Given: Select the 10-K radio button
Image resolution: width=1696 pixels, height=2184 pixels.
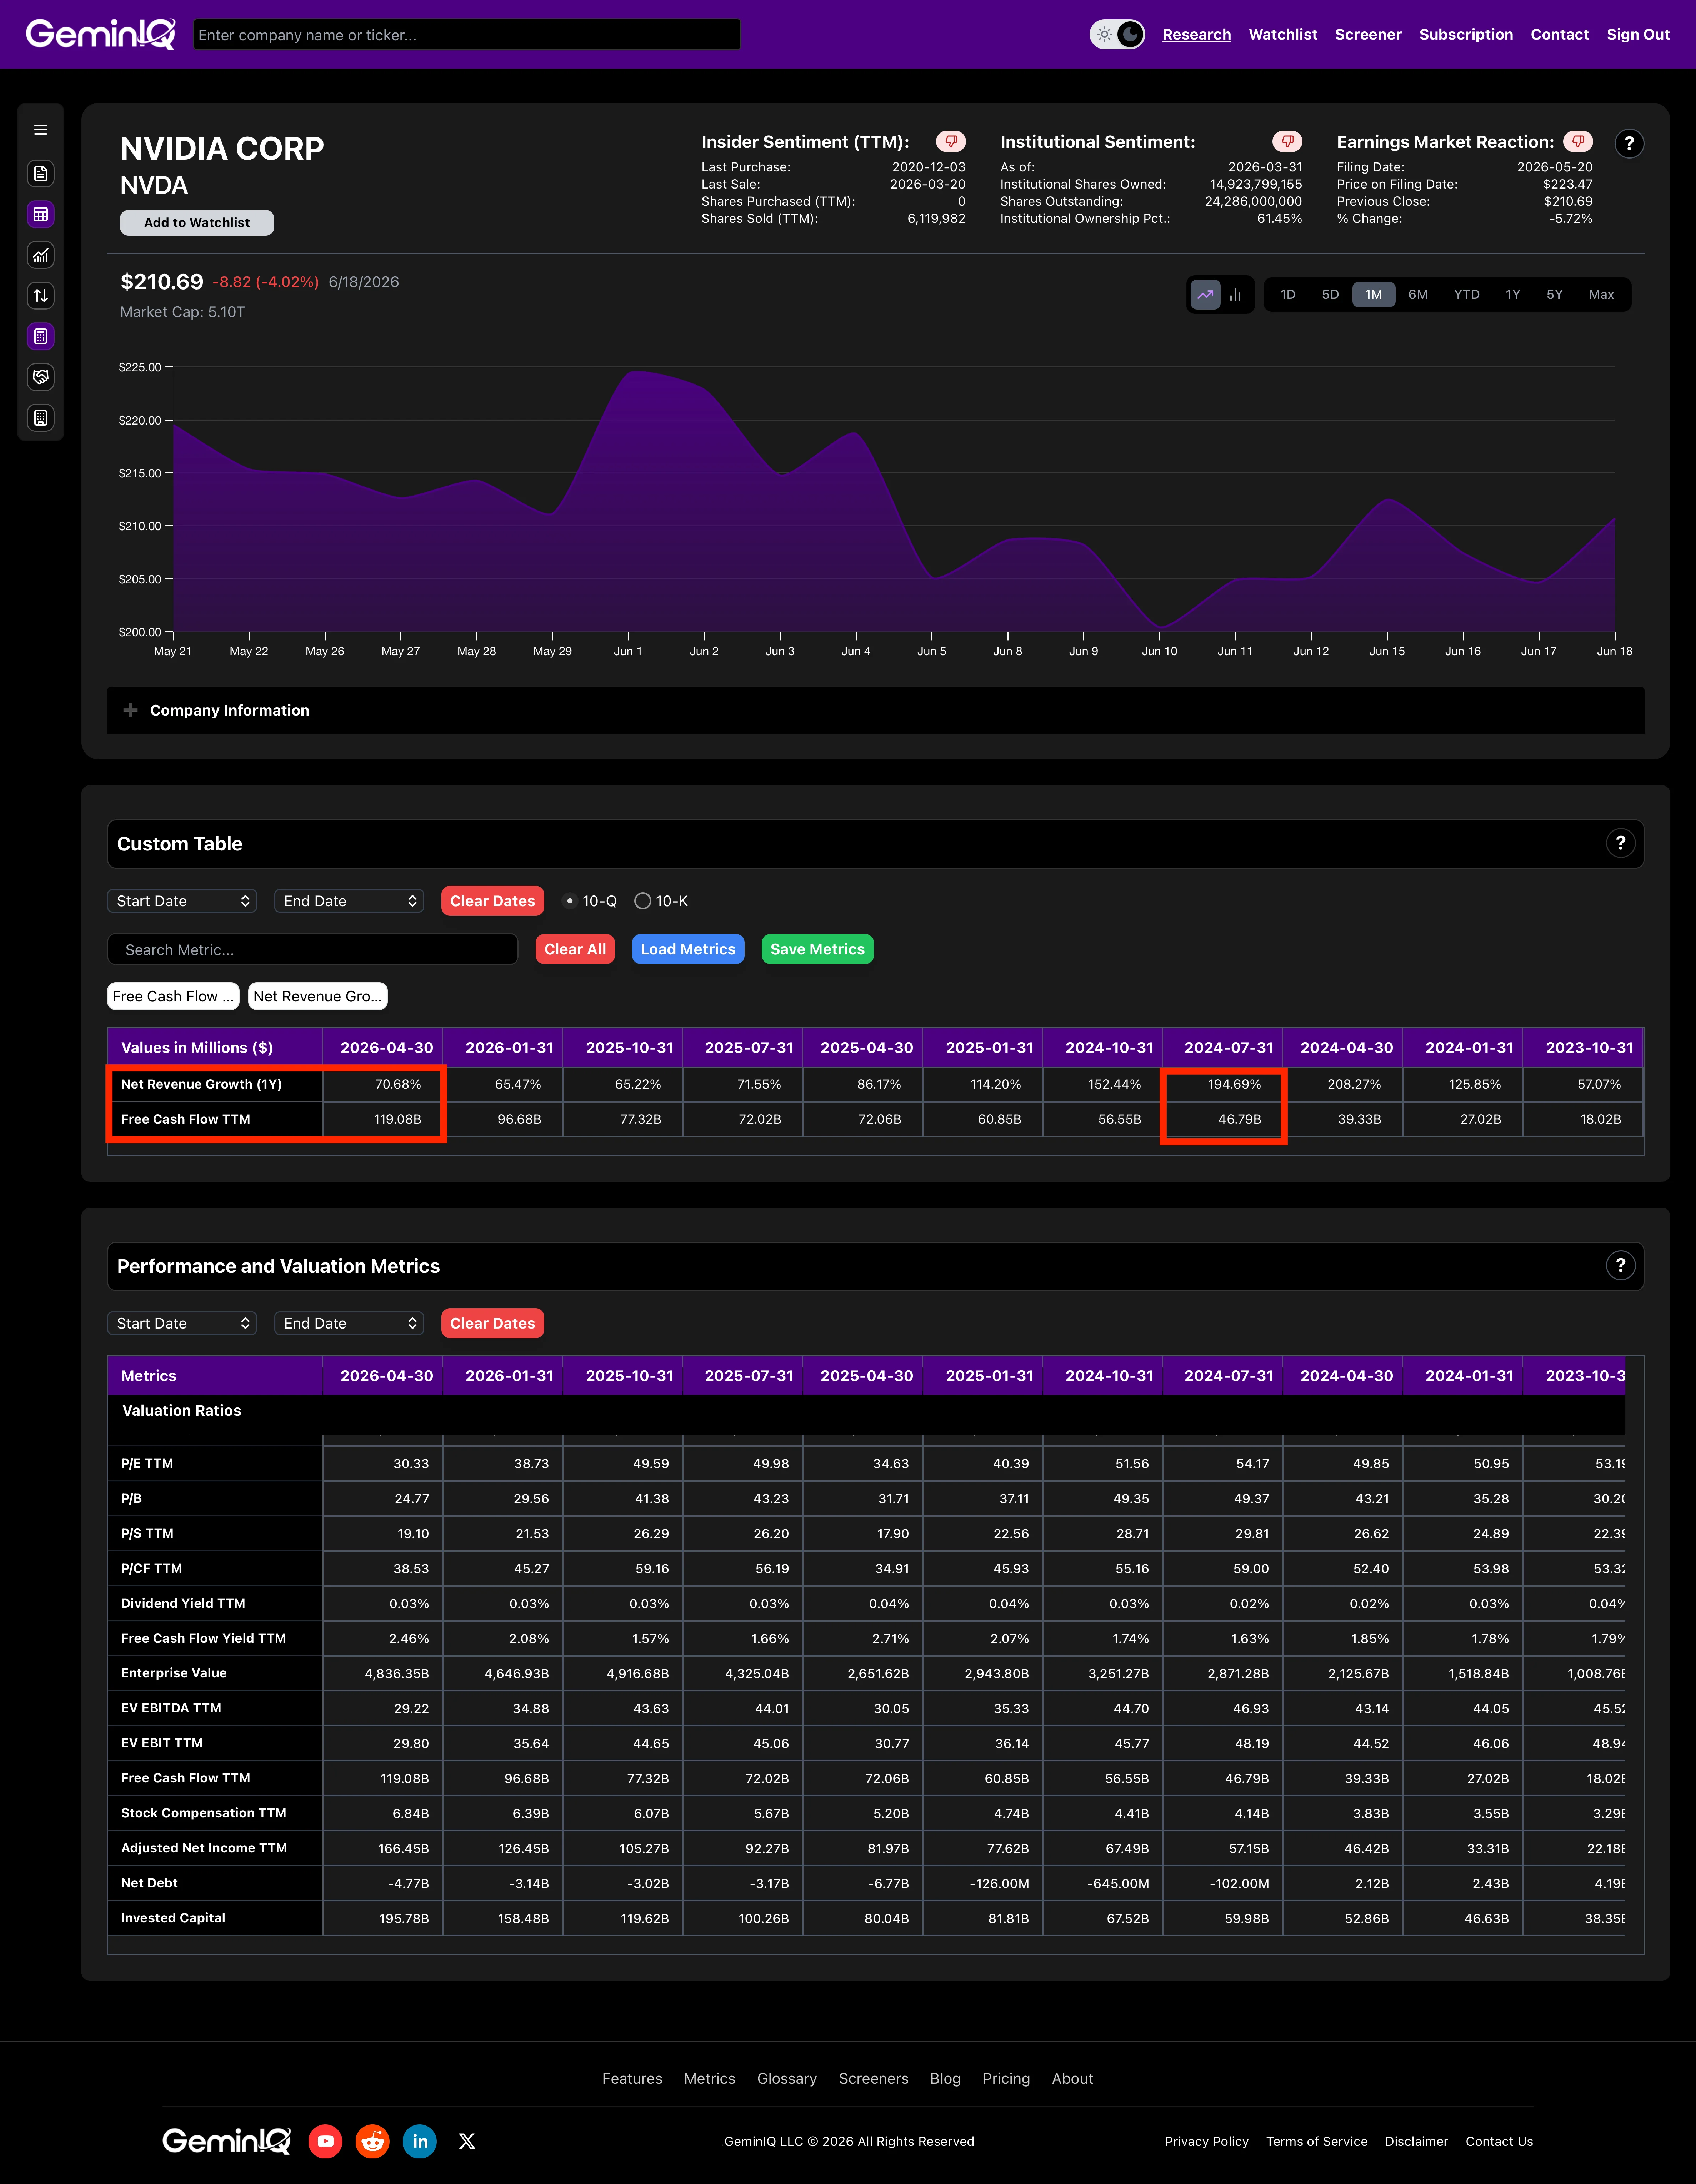Looking at the screenshot, I should click(x=643, y=901).
